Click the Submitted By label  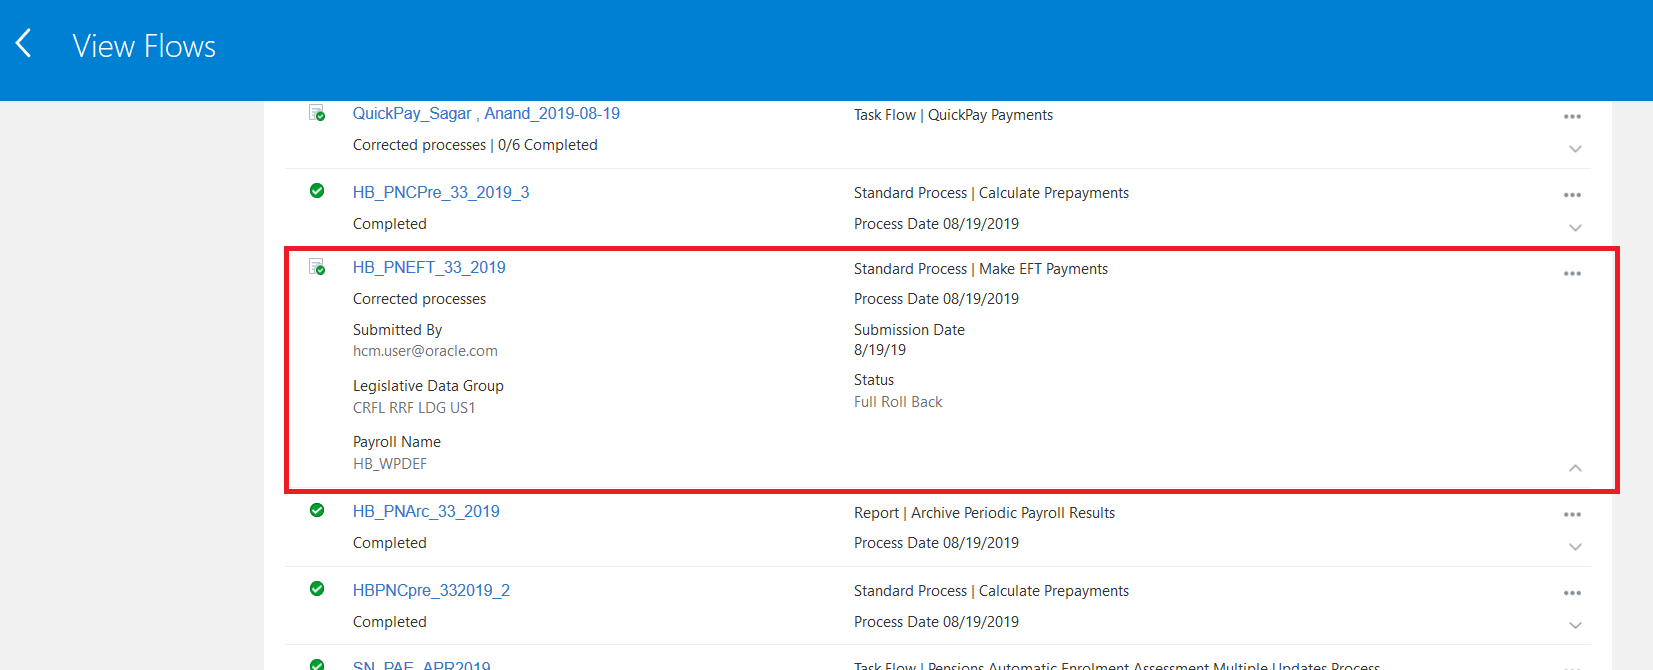click(397, 330)
